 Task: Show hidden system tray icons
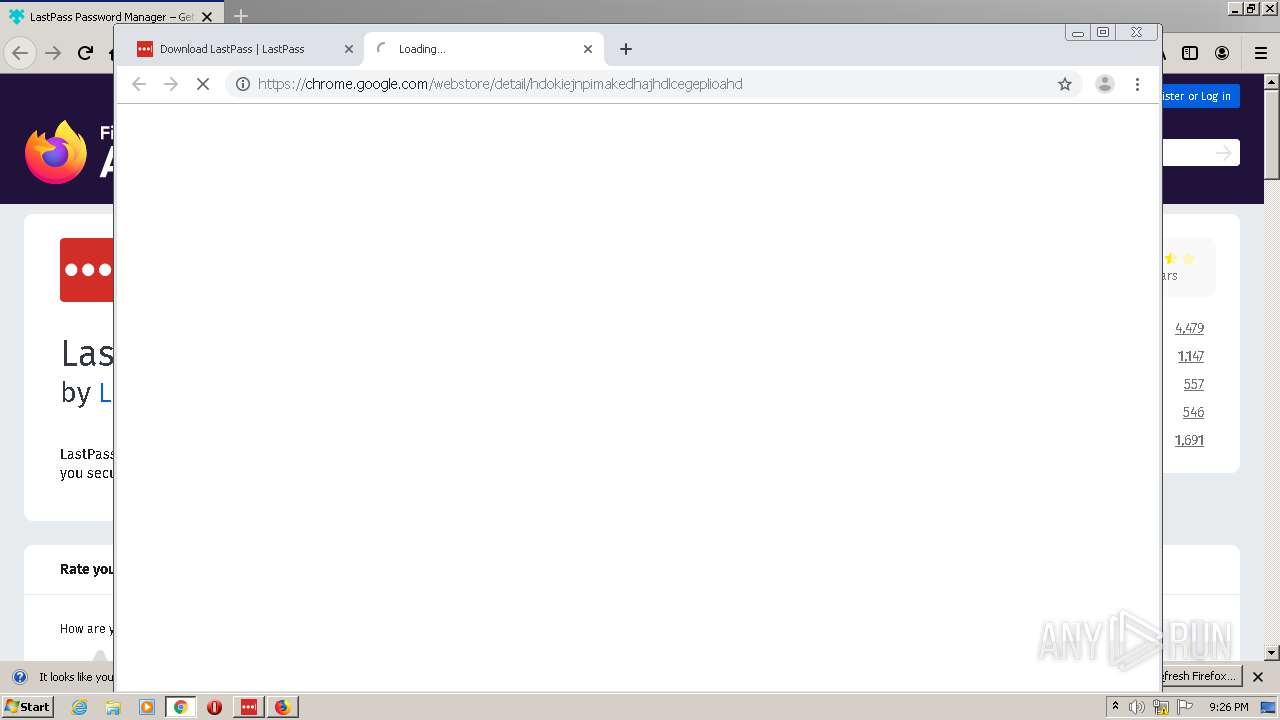point(1115,707)
